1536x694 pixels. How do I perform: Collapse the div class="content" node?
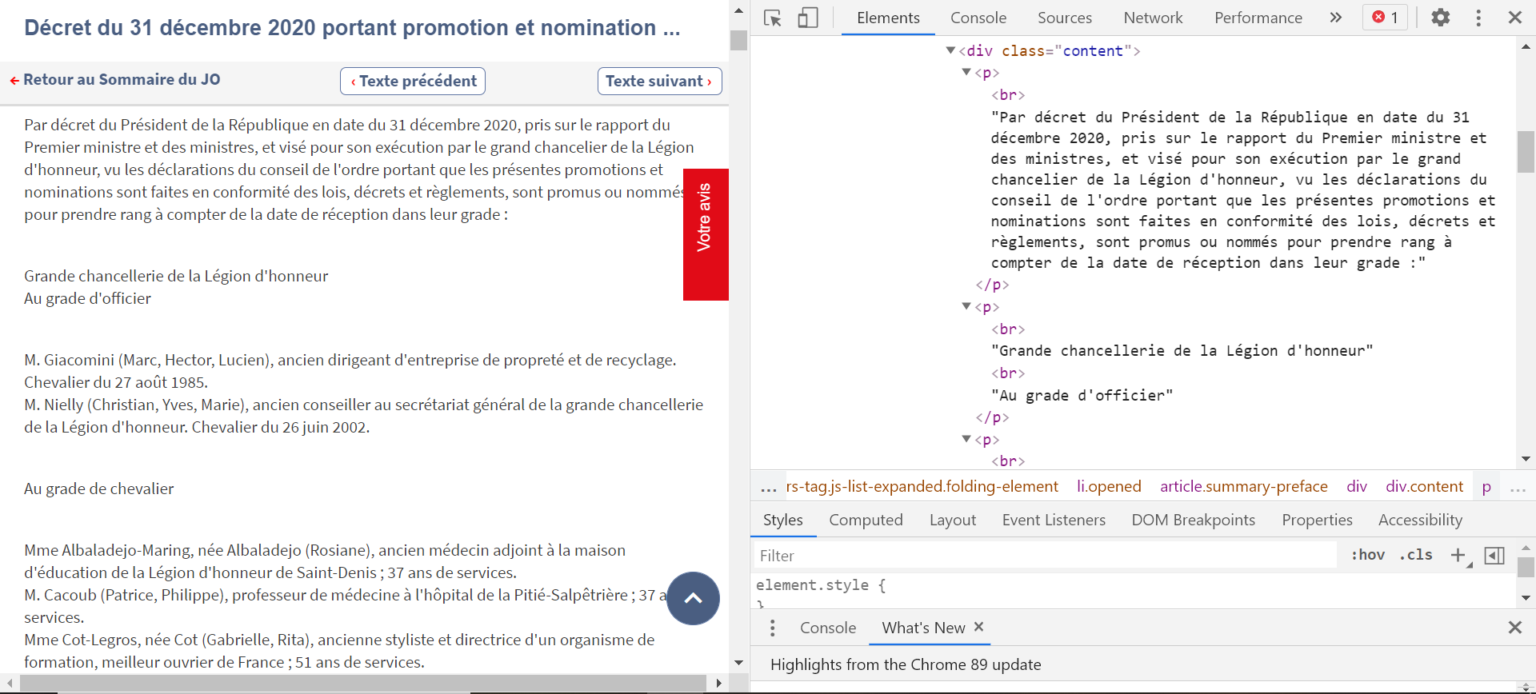click(951, 51)
